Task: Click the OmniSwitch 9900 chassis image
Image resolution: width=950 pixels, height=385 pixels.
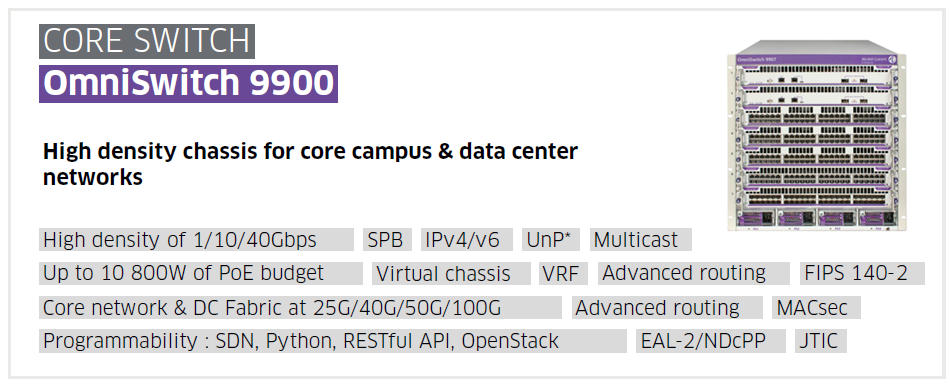Action: point(817,136)
